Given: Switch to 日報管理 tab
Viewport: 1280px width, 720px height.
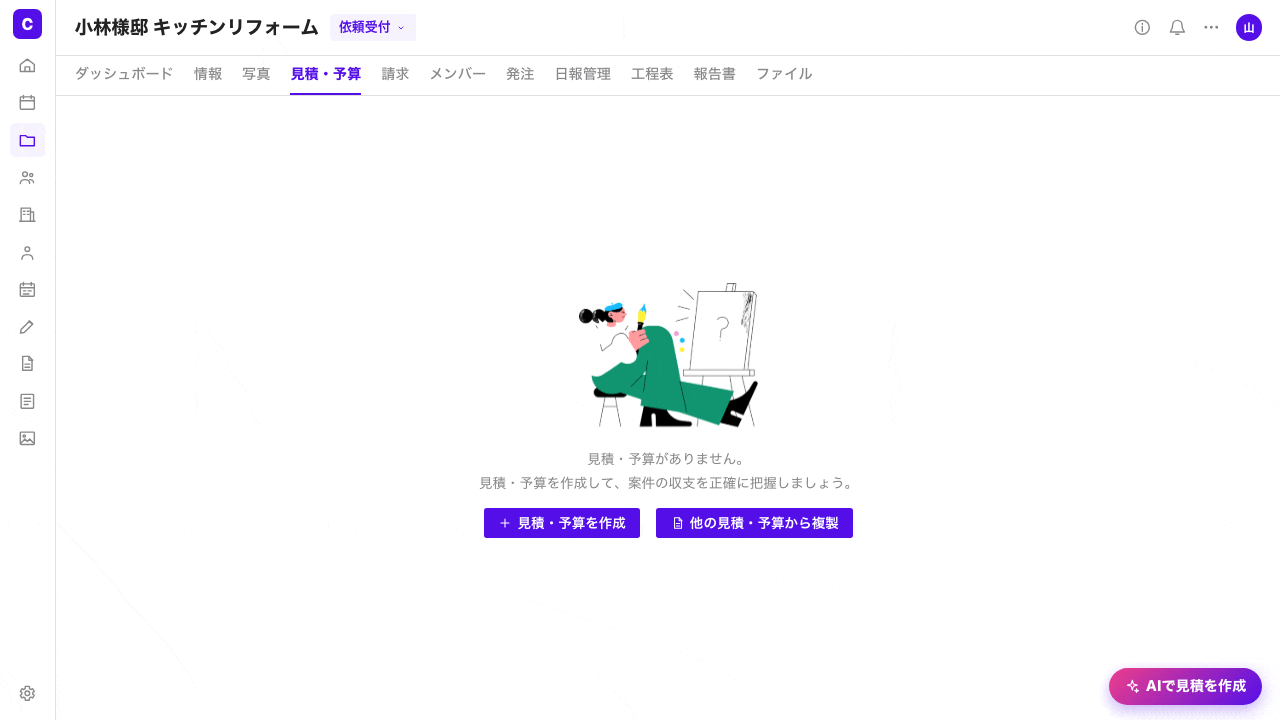Looking at the screenshot, I should click(583, 74).
